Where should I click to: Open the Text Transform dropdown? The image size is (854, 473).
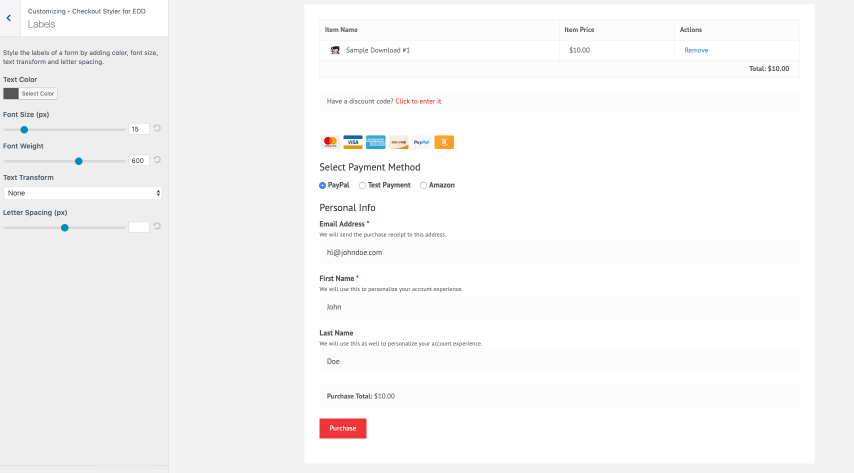coord(83,193)
